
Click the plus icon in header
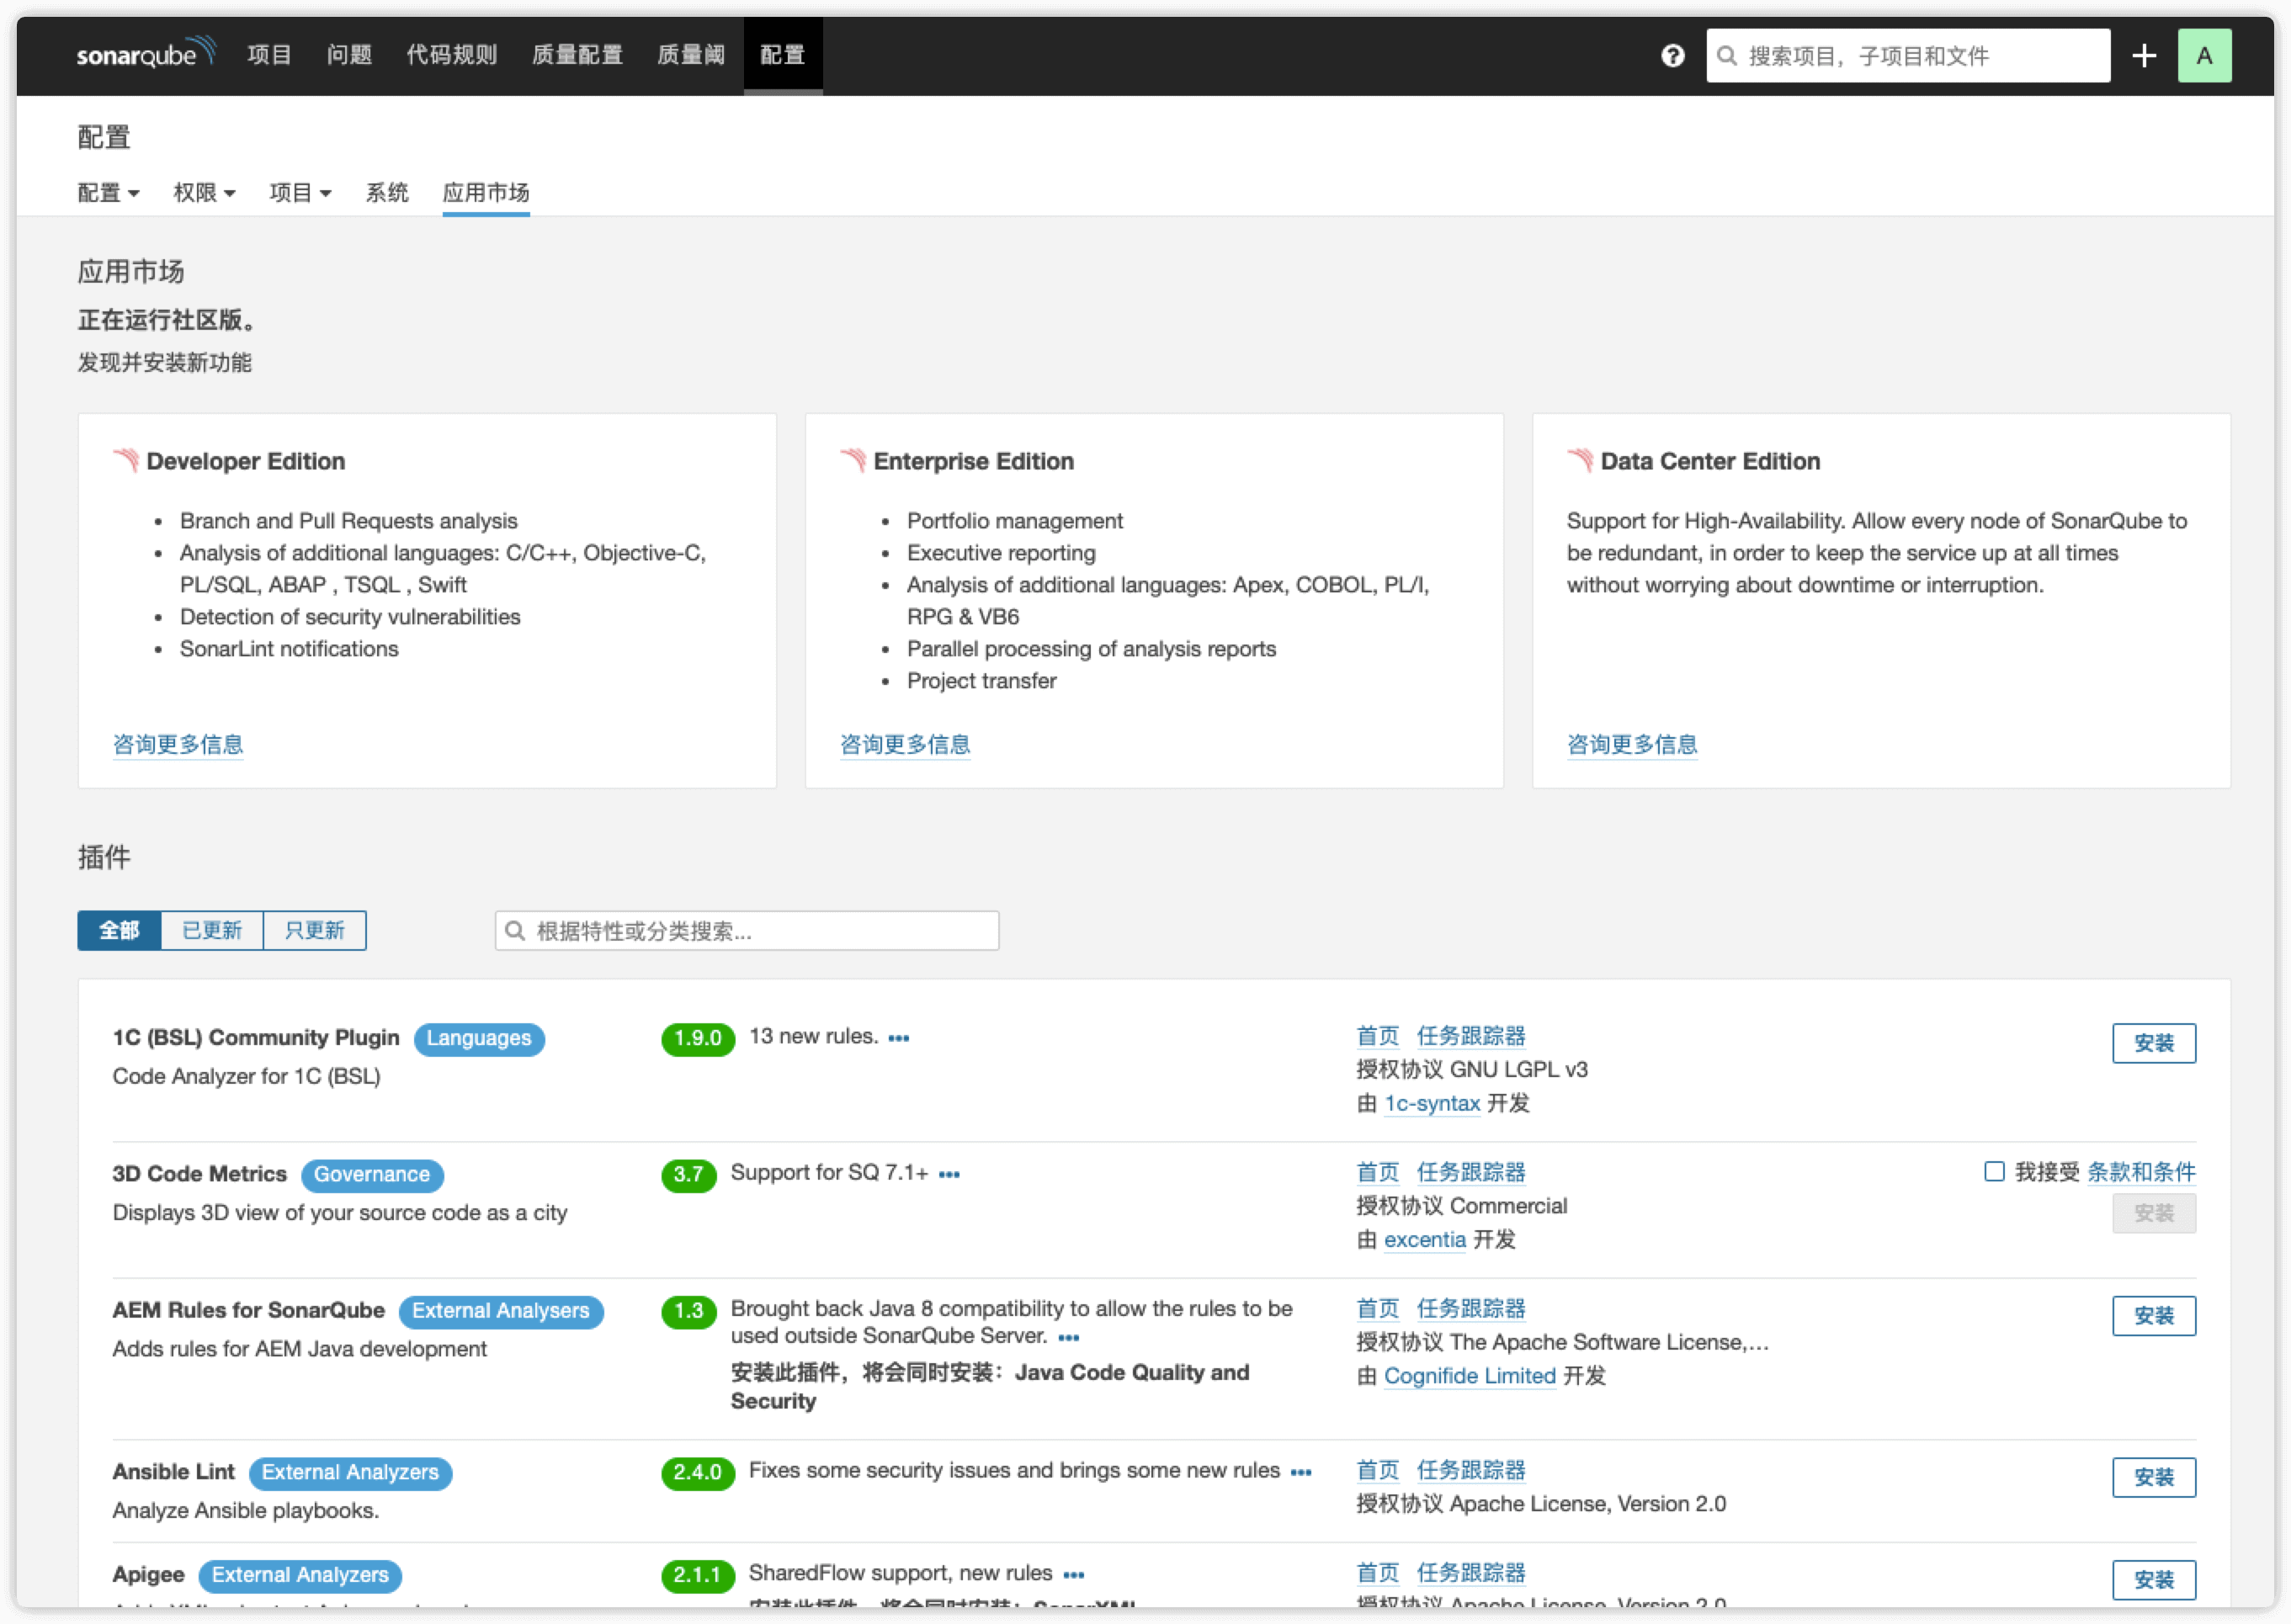click(2143, 56)
